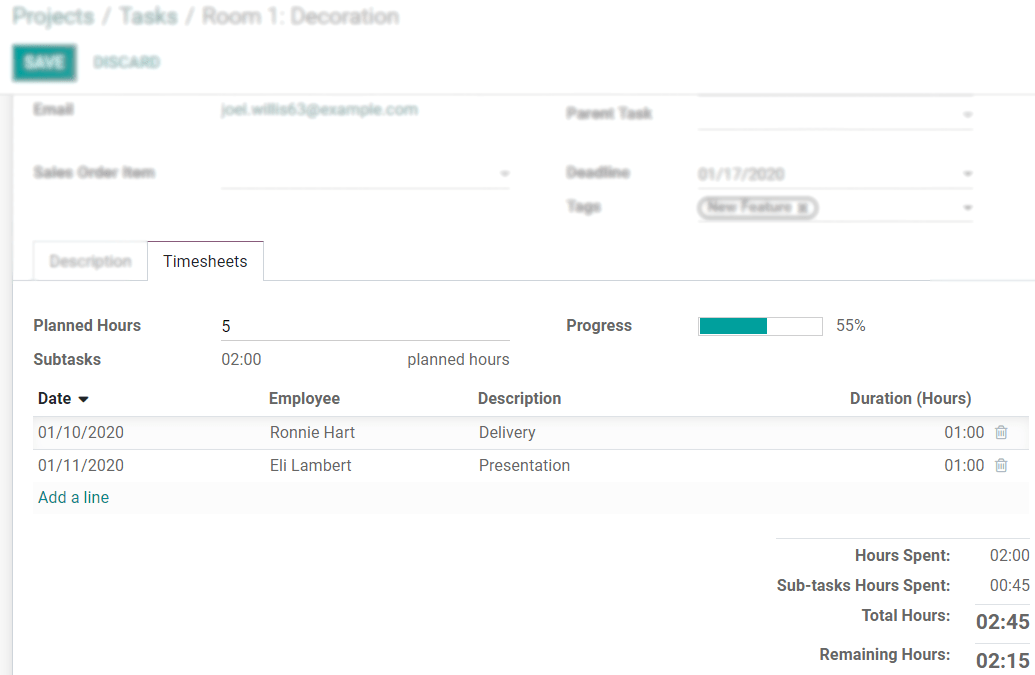The image size is (1035, 675).
Task: Delete the Delivery timesheet line
Action: pos(1001,432)
